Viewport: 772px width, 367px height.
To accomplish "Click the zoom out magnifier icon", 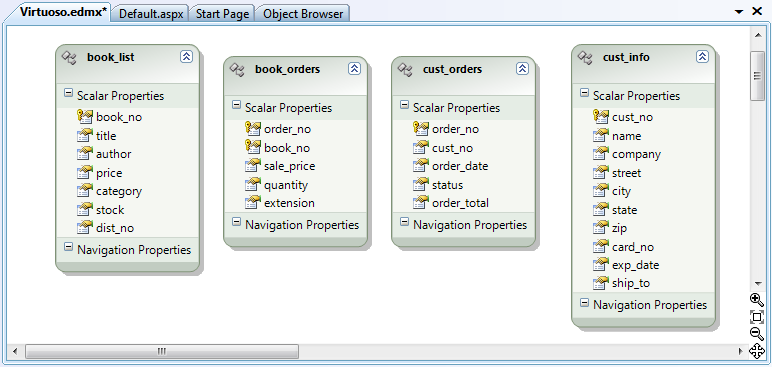I will [x=757, y=334].
